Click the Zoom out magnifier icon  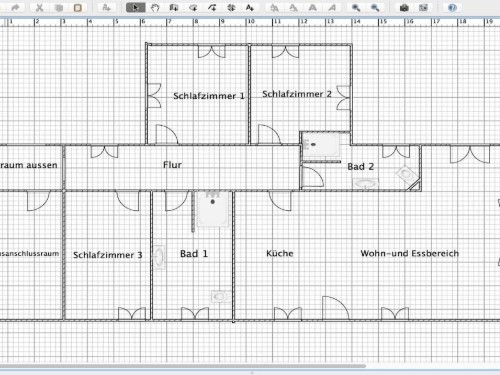point(375,7)
